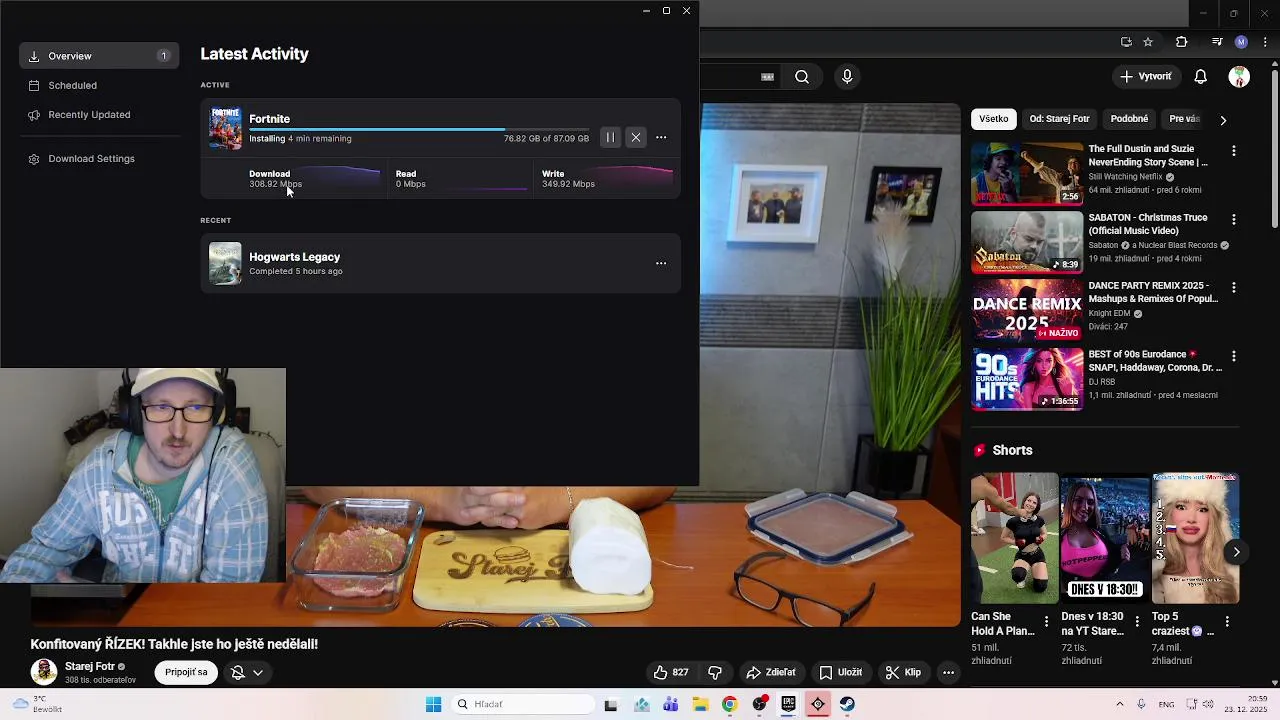Open the Starej Fotr channel avatar
Image resolution: width=1280 pixels, height=720 pixels.
pos(44,672)
